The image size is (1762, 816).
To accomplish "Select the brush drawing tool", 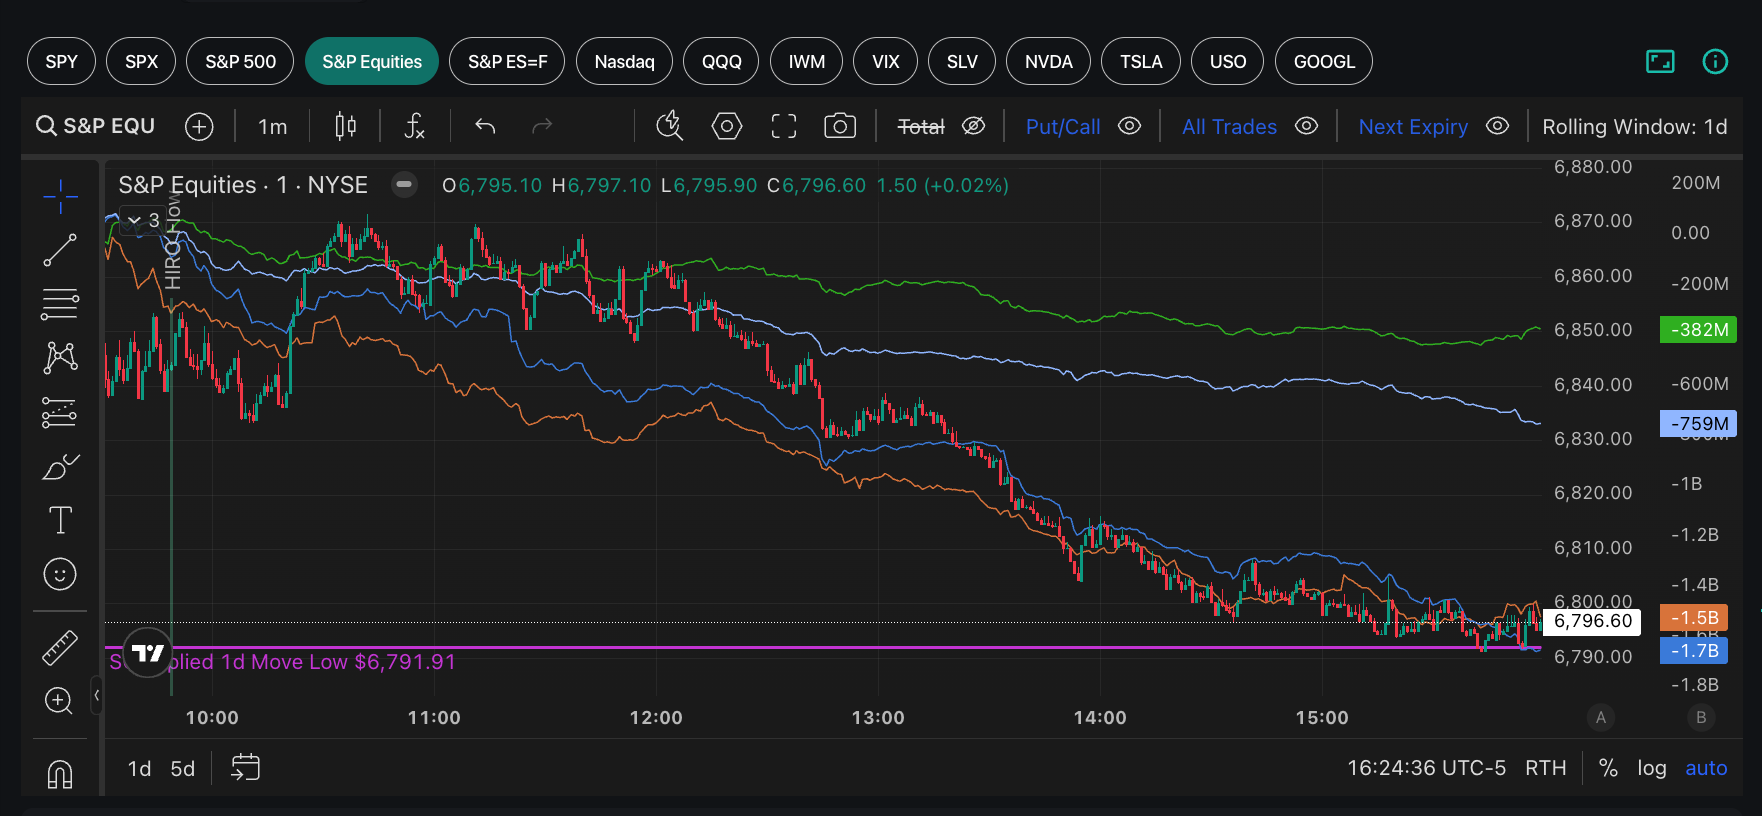I will click(x=60, y=466).
